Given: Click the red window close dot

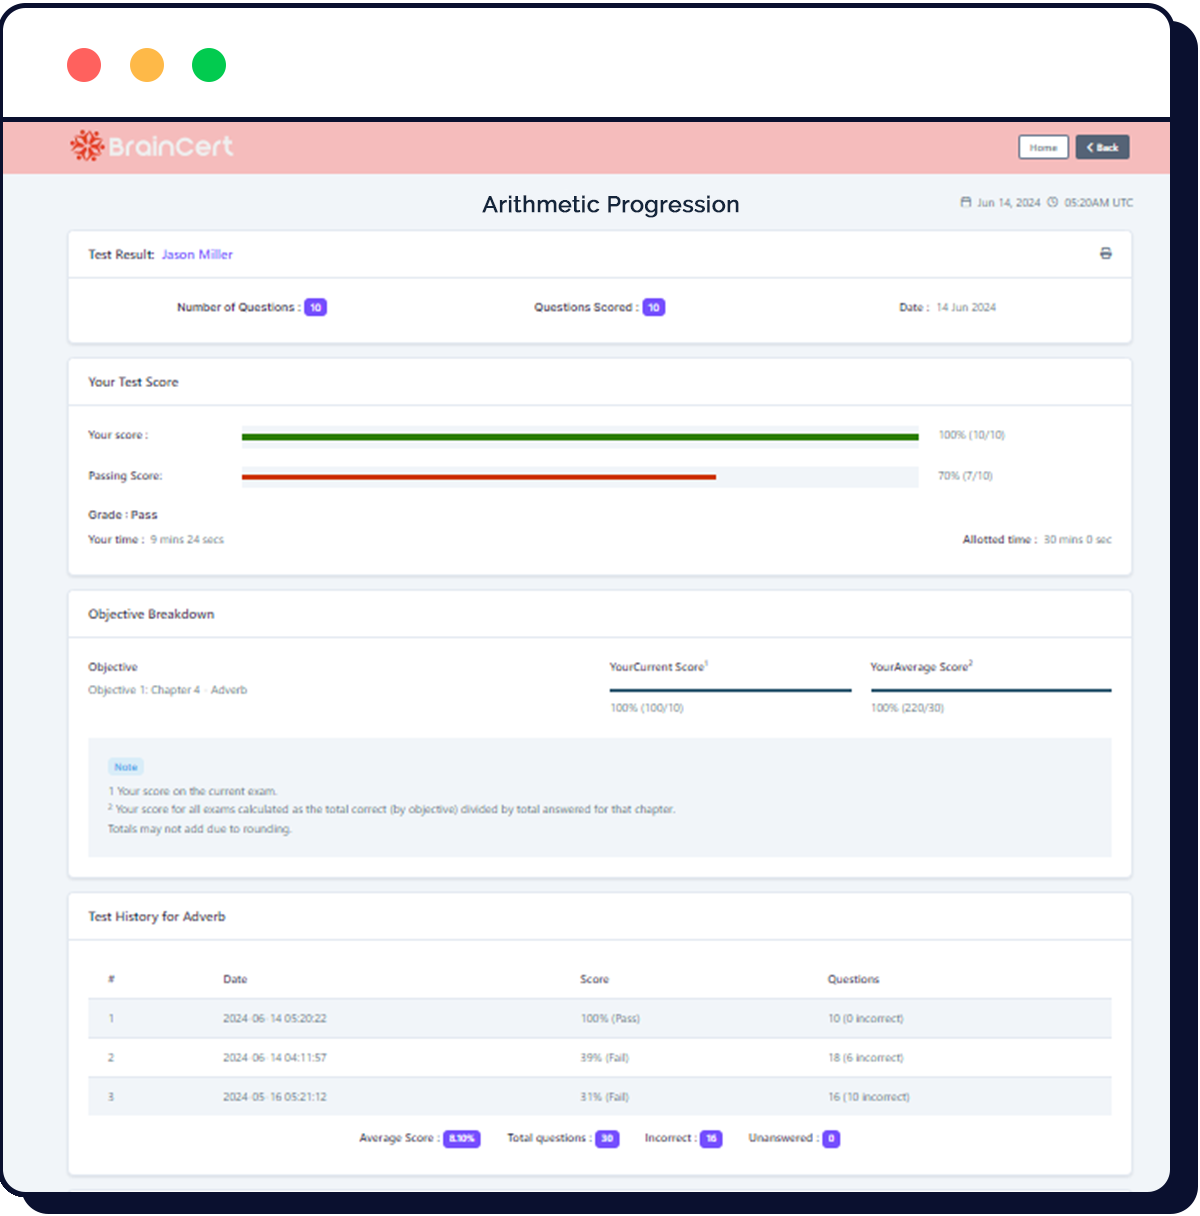Looking at the screenshot, I should tap(84, 65).
